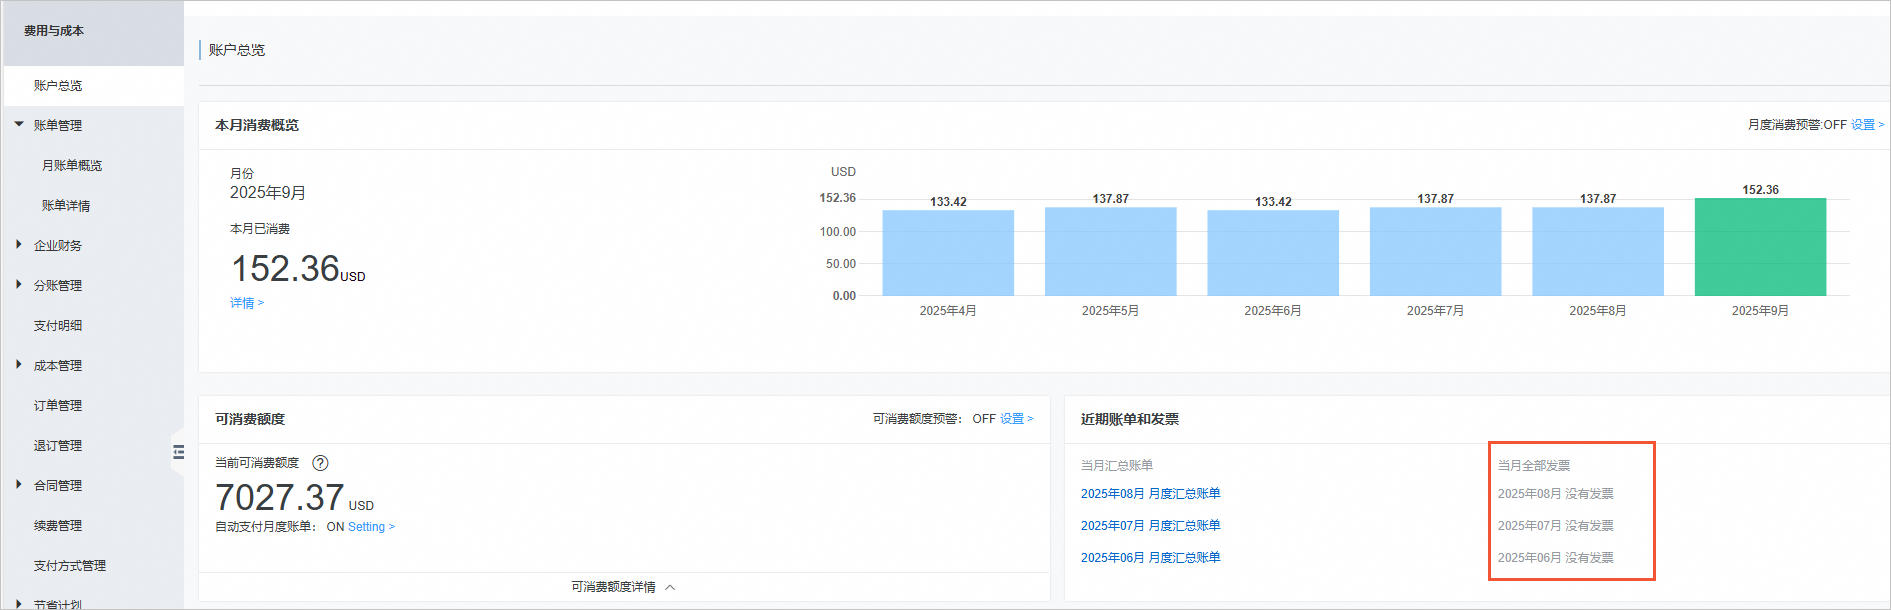Click the help icon beside 当前可消费额度
Image resolution: width=1891 pixels, height=610 pixels.
pyautogui.click(x=320, y=463)
